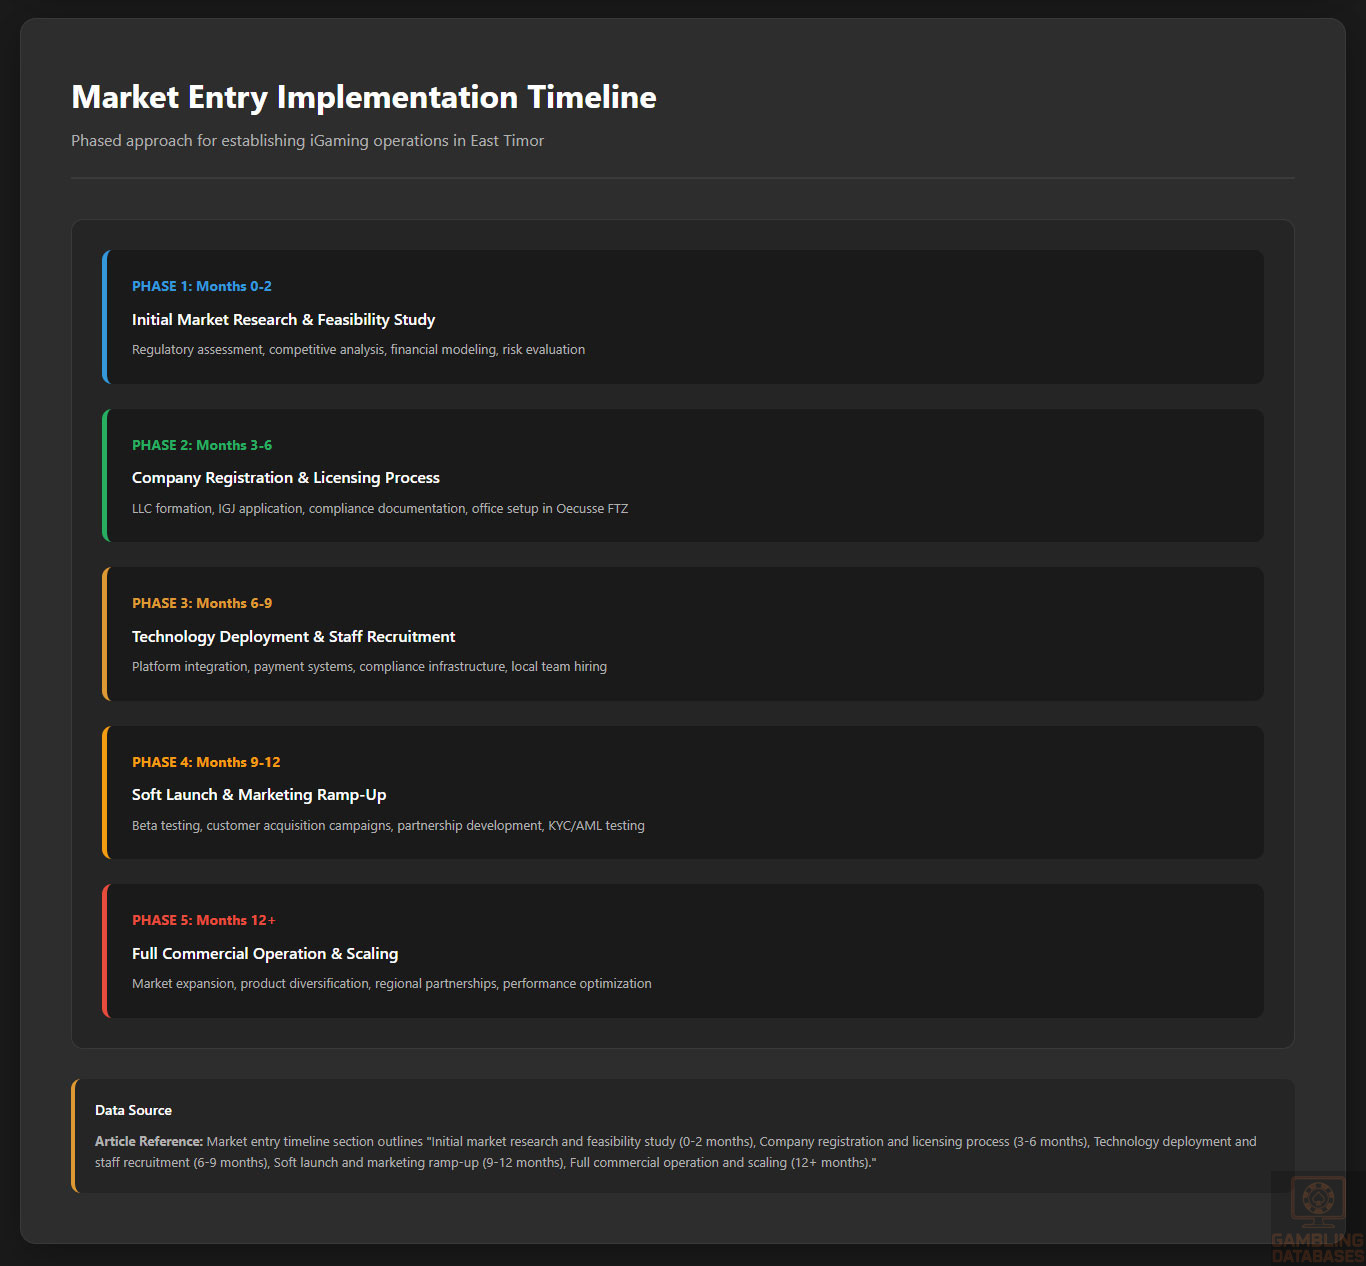Click the PHASE 1: Months 0-2 label
The image size is (1366, 1266).
click(201, 286)
